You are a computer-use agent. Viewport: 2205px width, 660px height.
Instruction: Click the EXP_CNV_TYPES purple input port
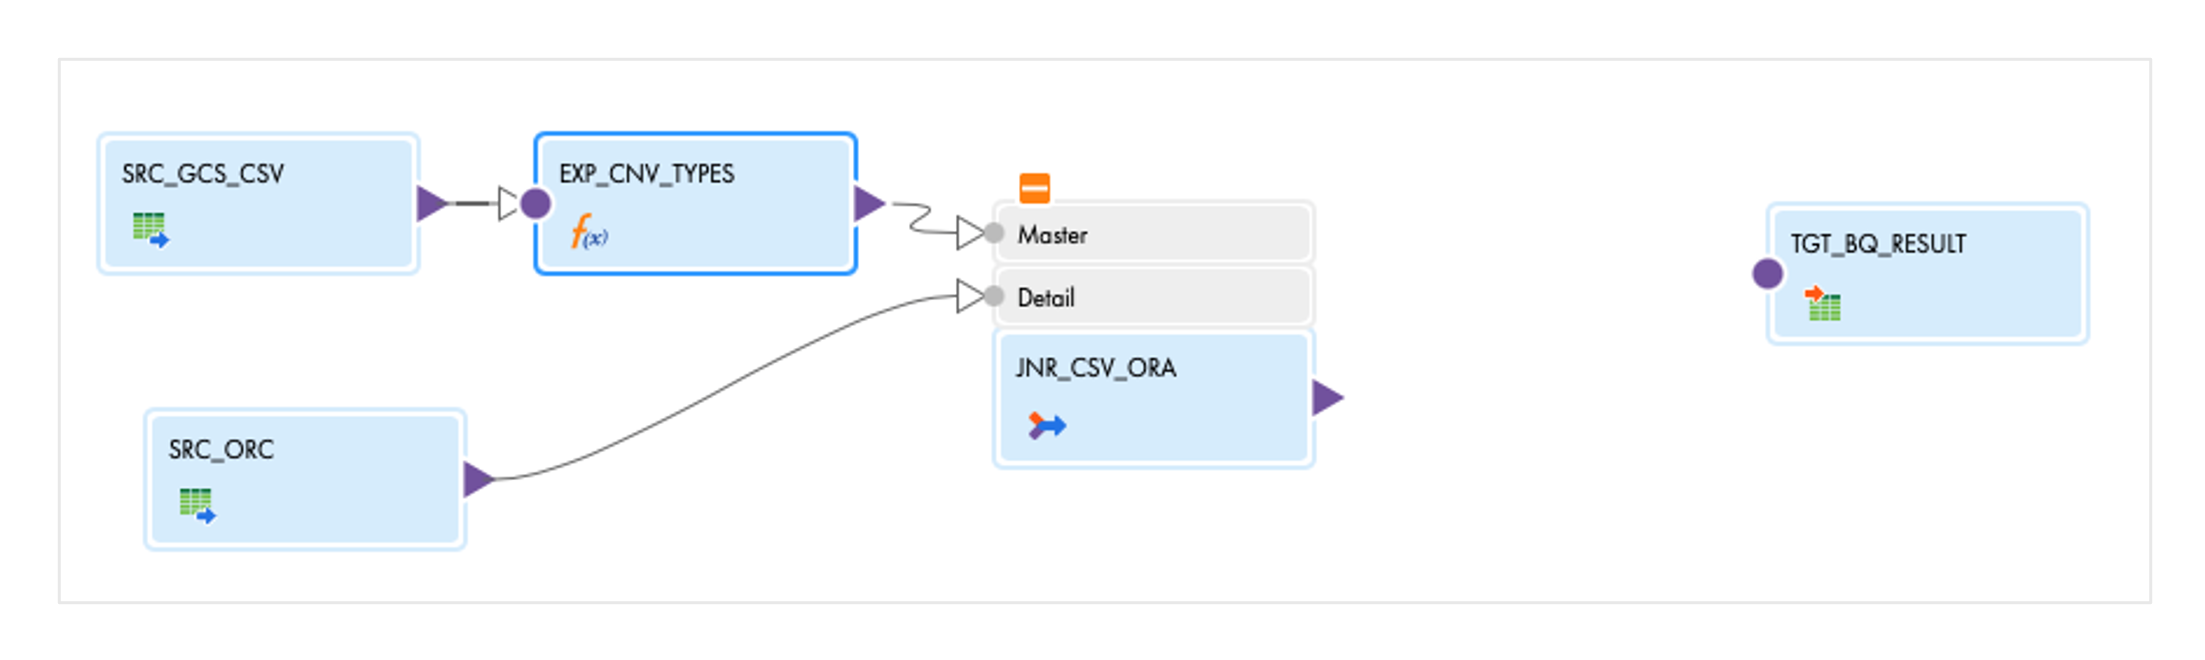coord(536,203)
